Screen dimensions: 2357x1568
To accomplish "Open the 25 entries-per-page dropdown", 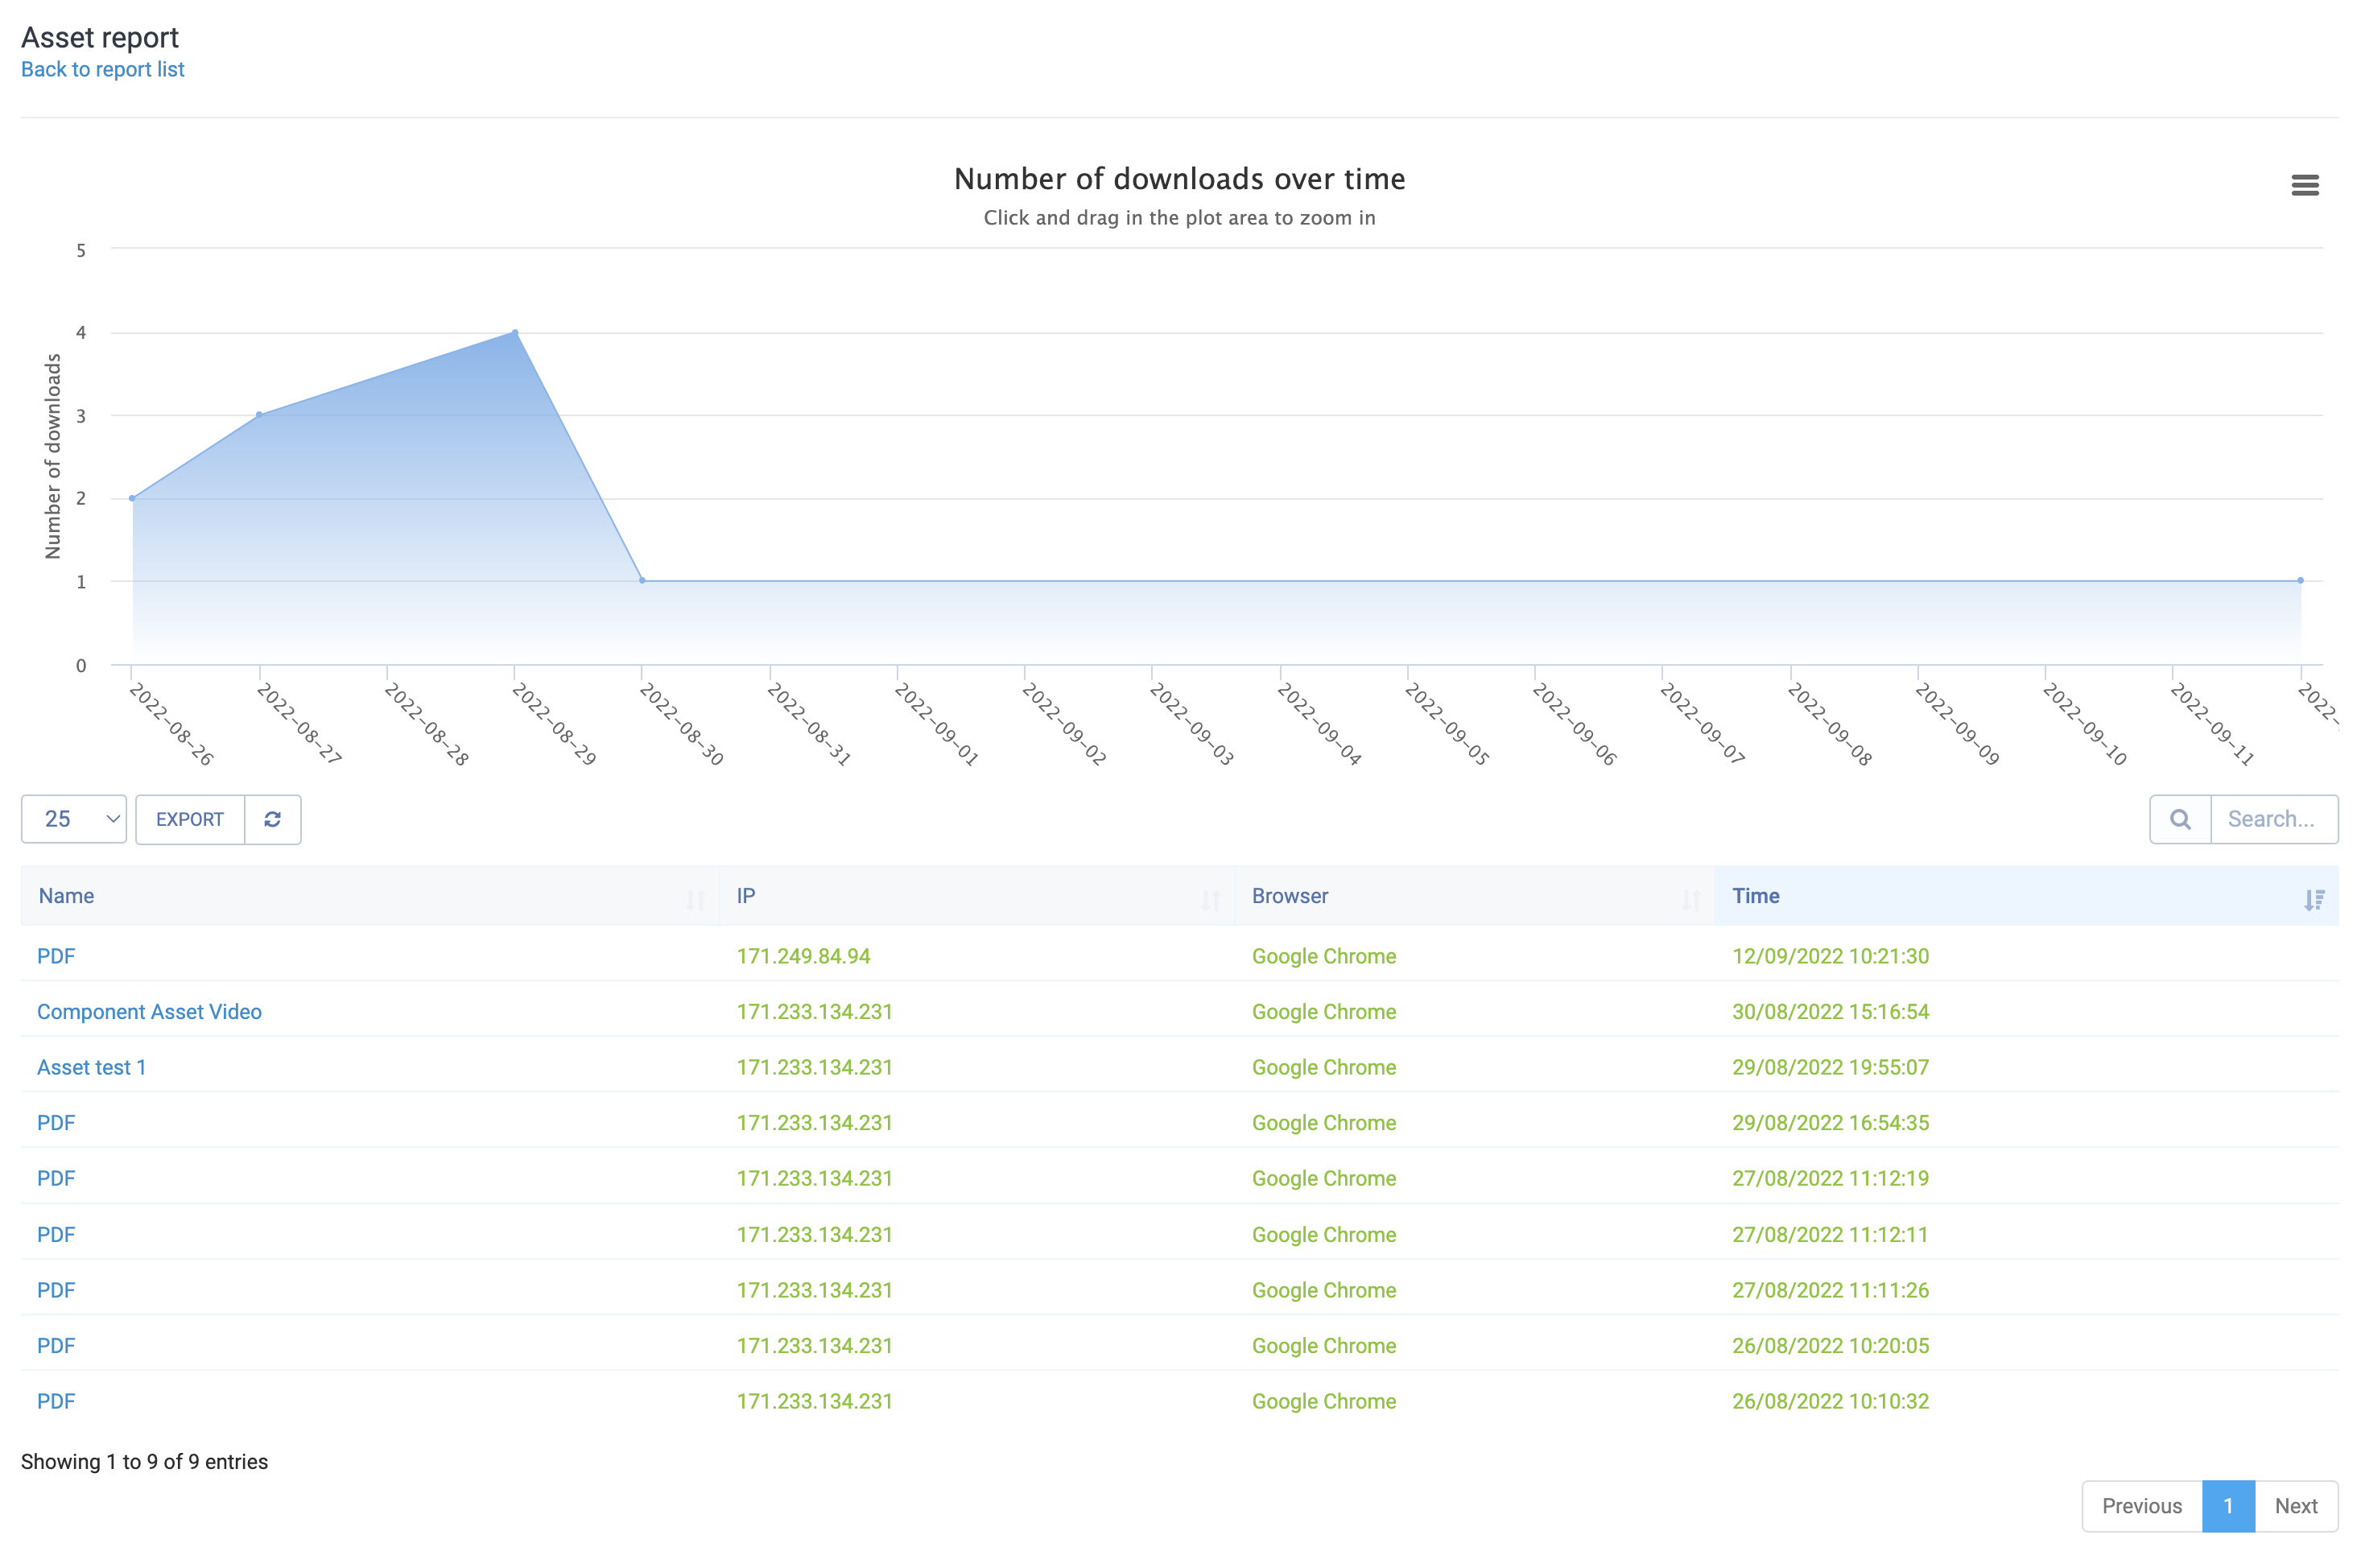I will 74,819.
